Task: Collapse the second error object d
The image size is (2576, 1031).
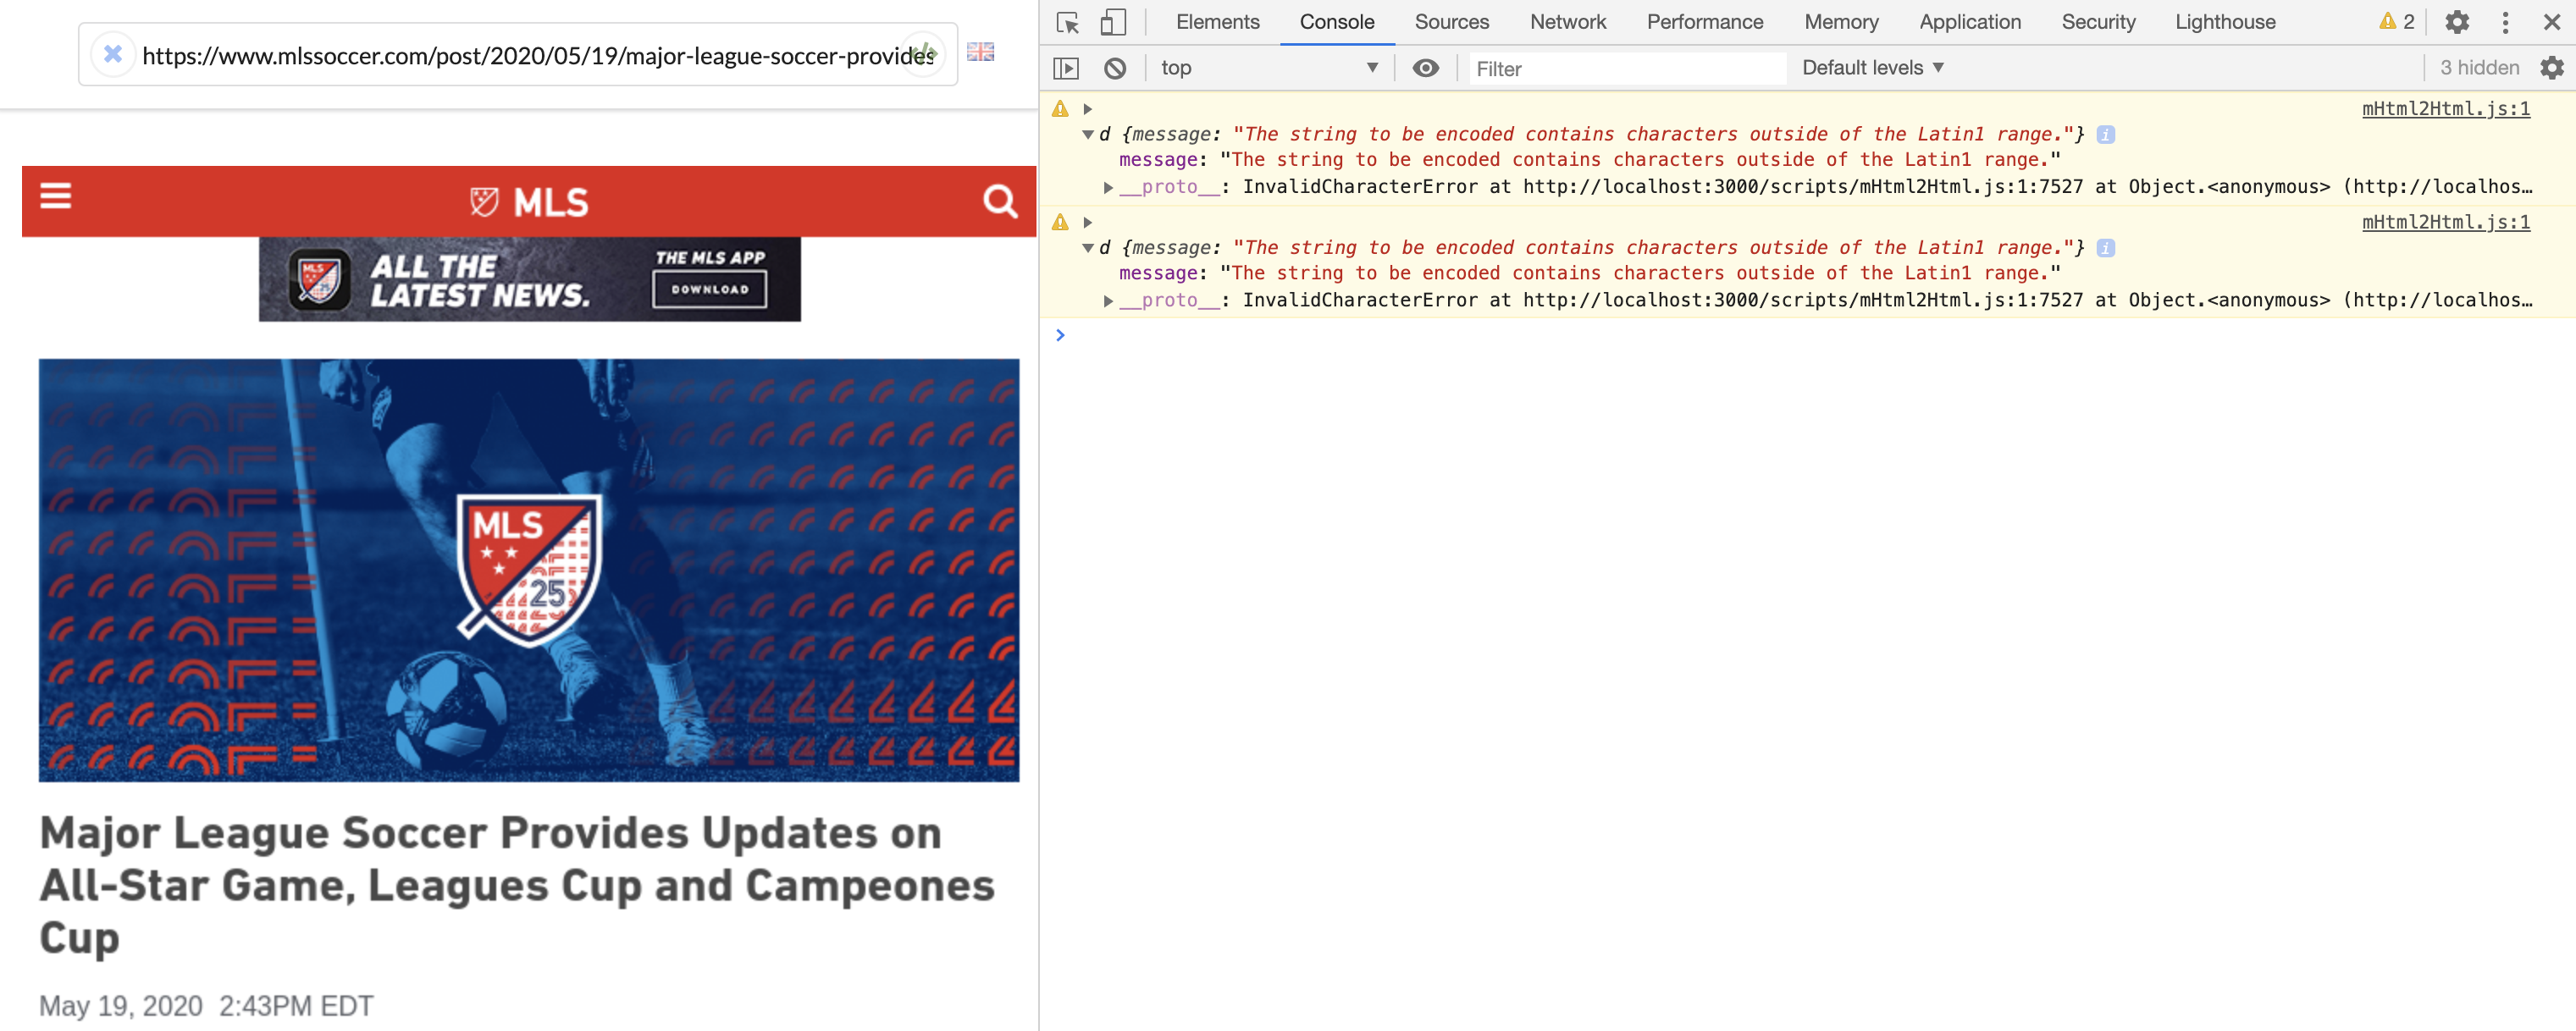Action: coord(1088,248)
